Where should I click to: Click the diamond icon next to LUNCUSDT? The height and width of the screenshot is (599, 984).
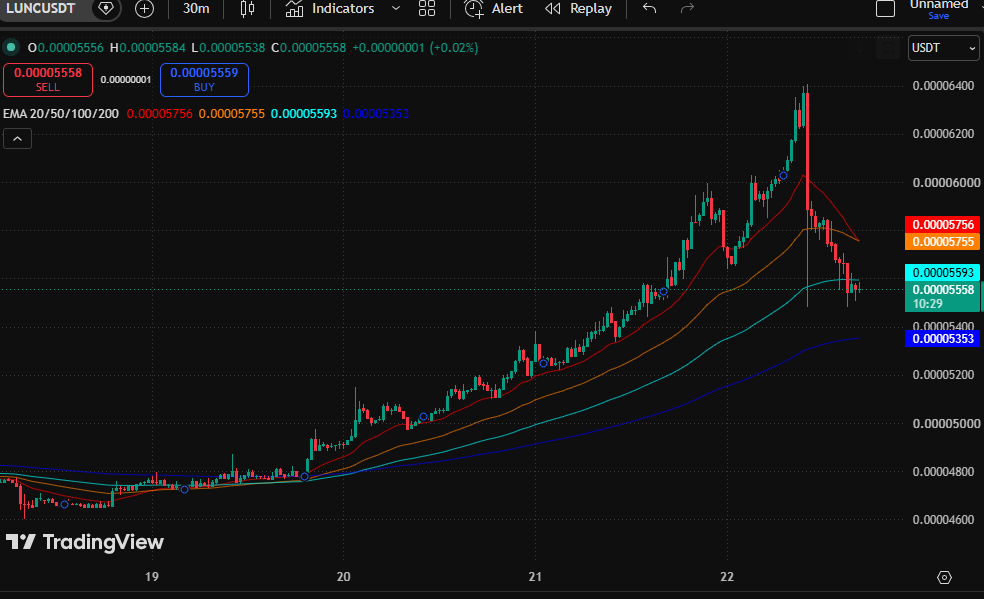(x=106, y=9)
